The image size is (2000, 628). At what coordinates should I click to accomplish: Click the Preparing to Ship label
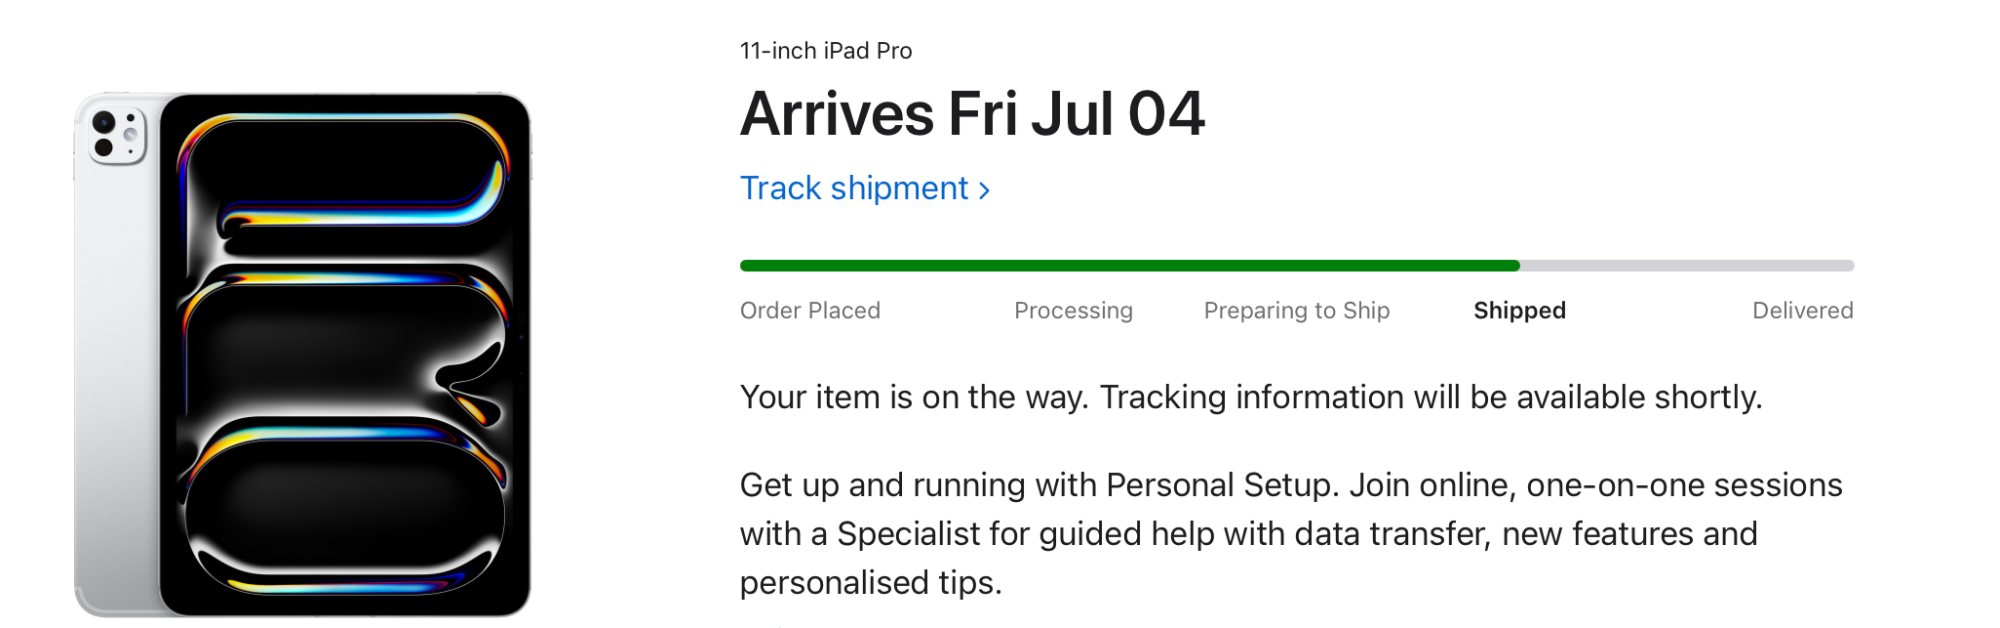(1297, 310)
